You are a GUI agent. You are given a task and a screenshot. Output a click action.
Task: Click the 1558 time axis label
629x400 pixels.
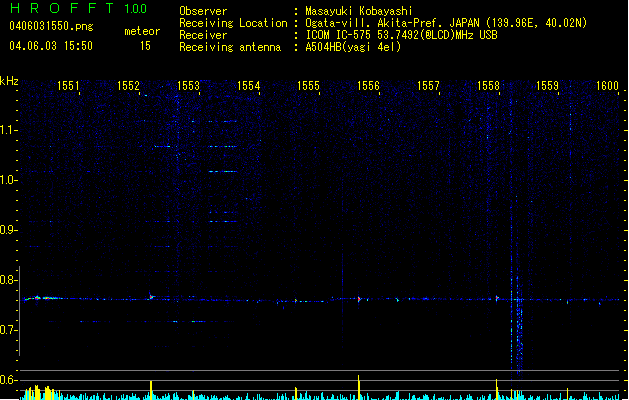488,85
